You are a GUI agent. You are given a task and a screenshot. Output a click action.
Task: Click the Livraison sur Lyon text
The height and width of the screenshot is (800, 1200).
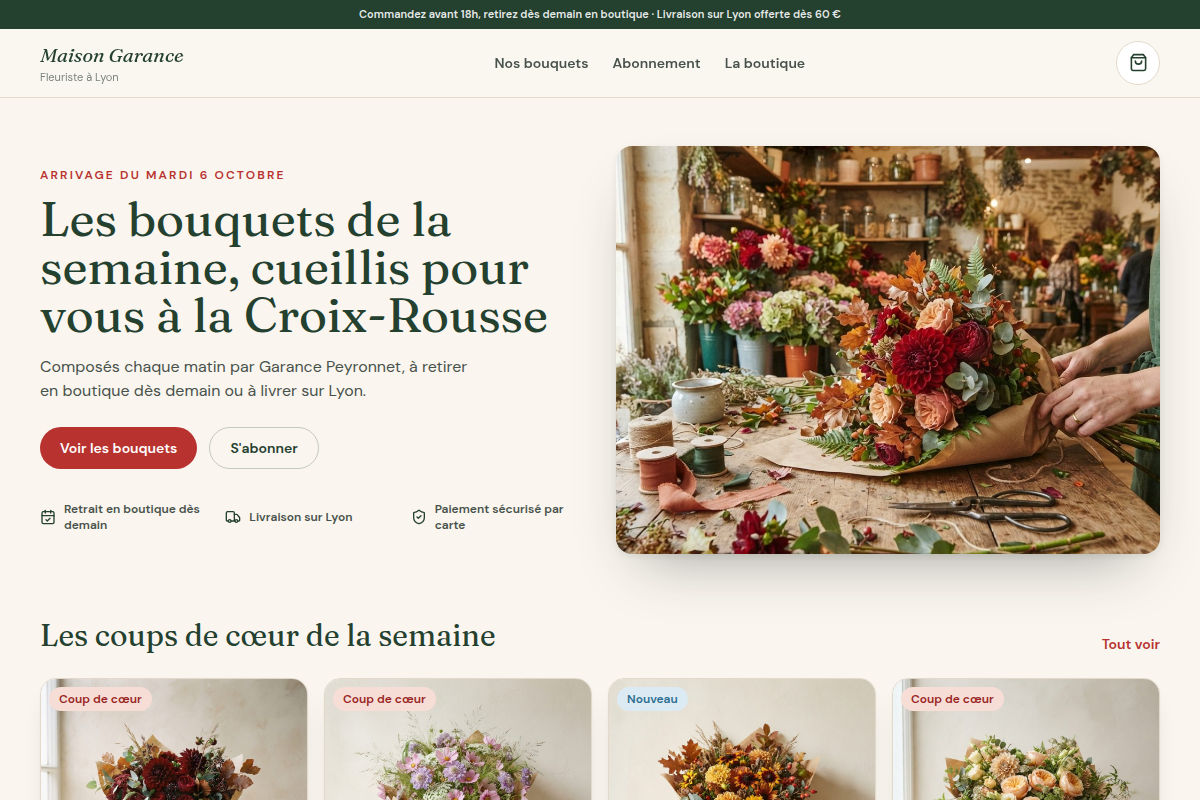pyautogui.click(x=301, y=517)
